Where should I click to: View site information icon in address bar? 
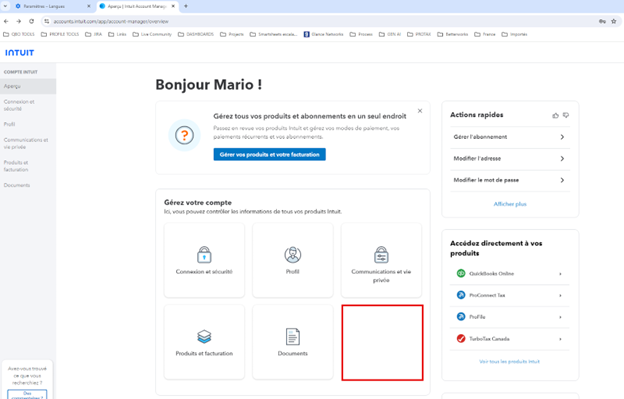(x=47, y=21)
